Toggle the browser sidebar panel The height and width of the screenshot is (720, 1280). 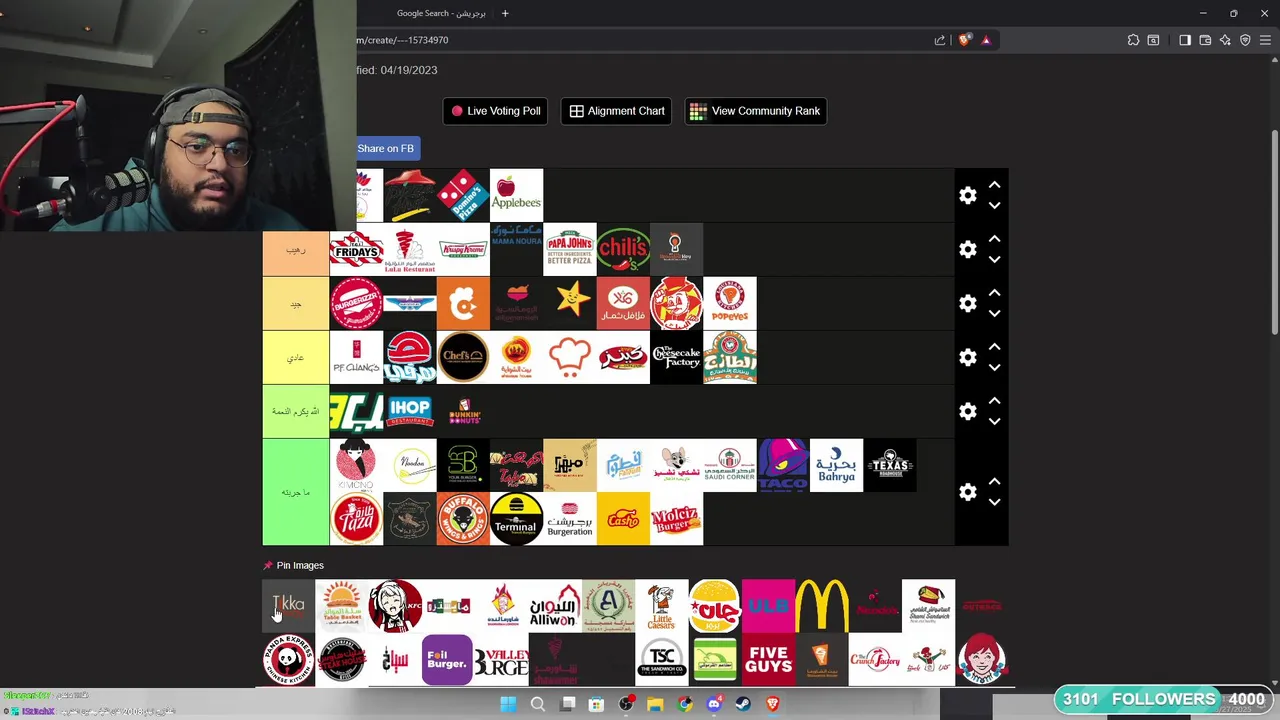(x=1185, y=40)
